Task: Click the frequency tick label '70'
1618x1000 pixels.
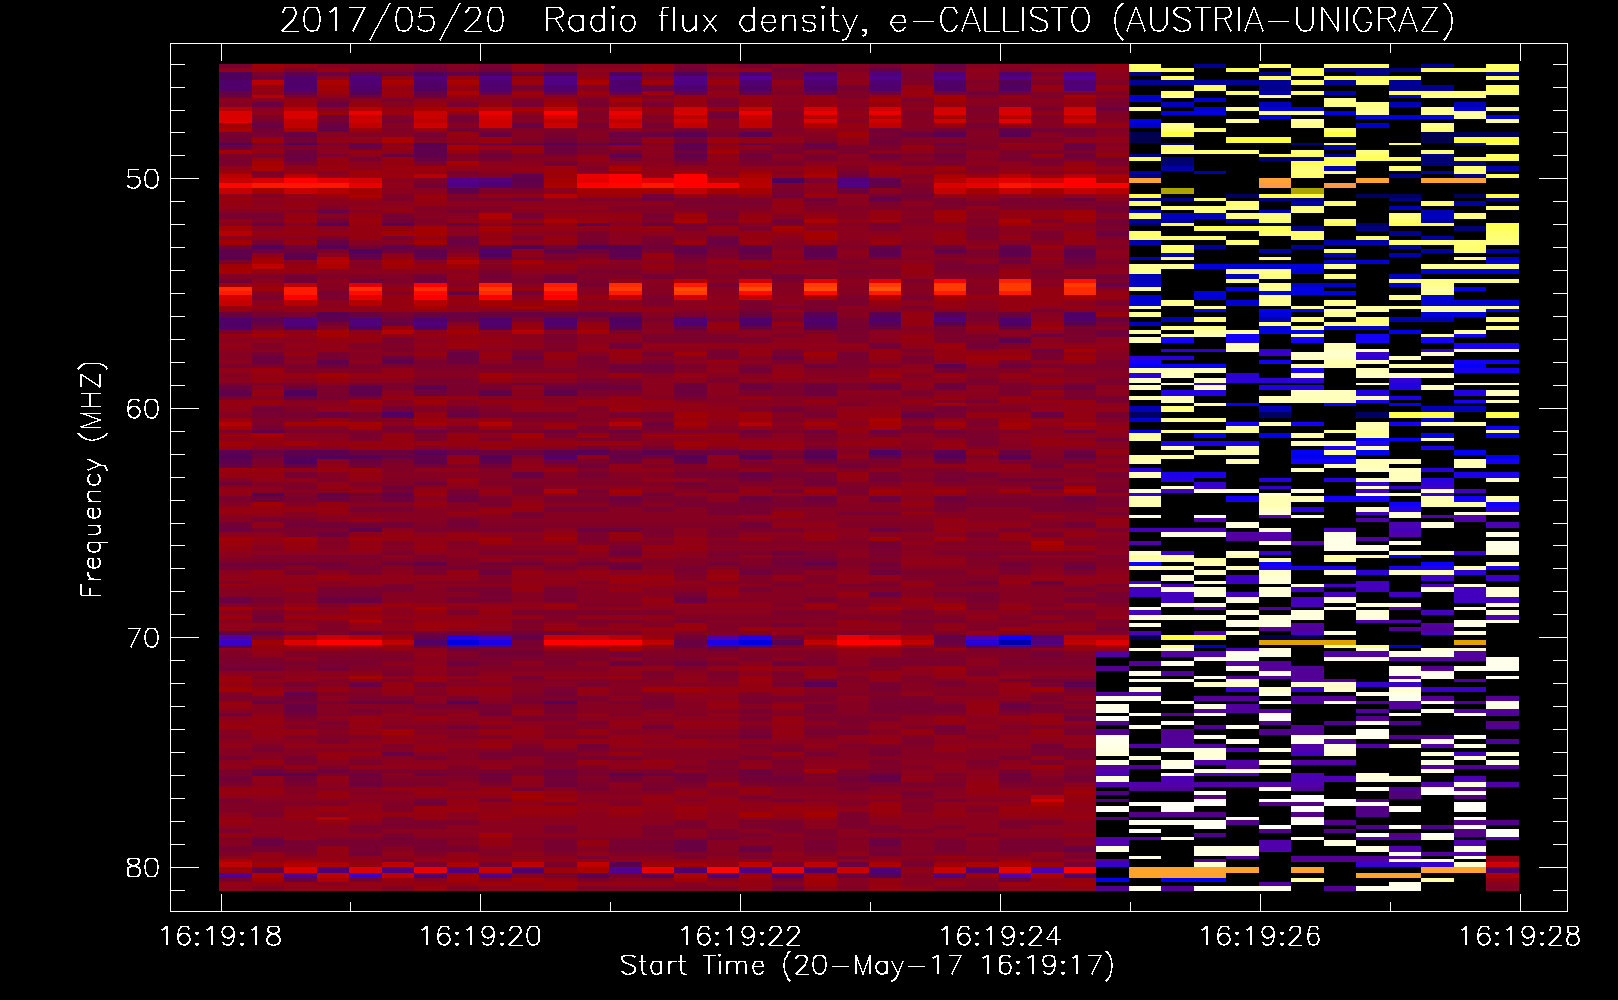Action: point(143,638)
